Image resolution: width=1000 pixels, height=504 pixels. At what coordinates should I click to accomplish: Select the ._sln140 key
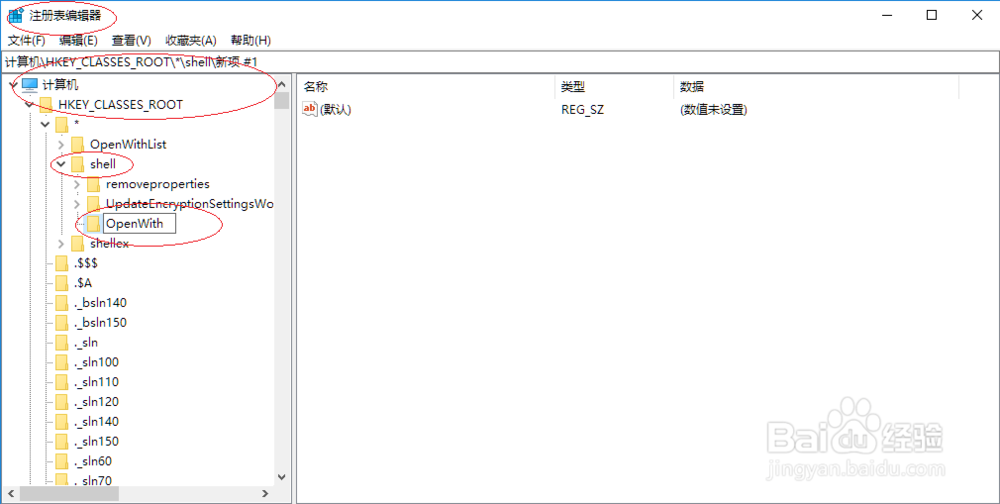96,422
